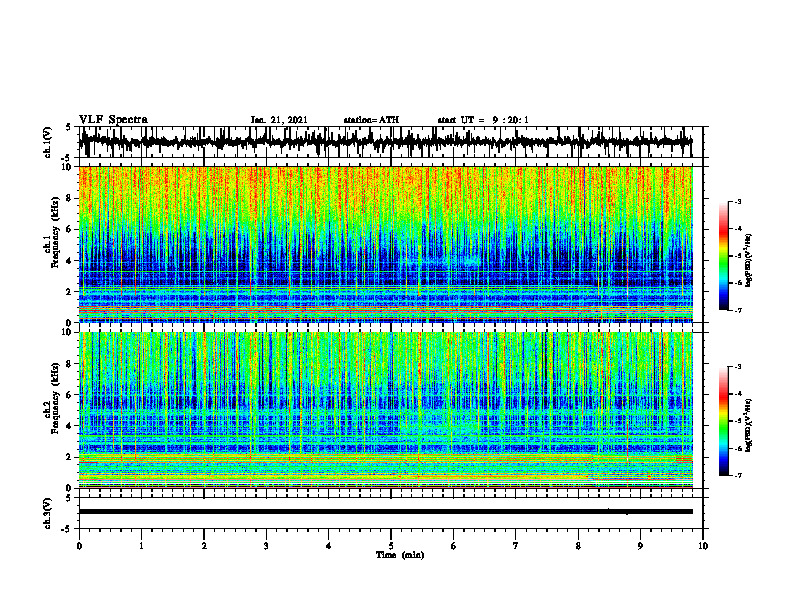
Task: Click time axis tick label "0"
Action: pos(79,546)
